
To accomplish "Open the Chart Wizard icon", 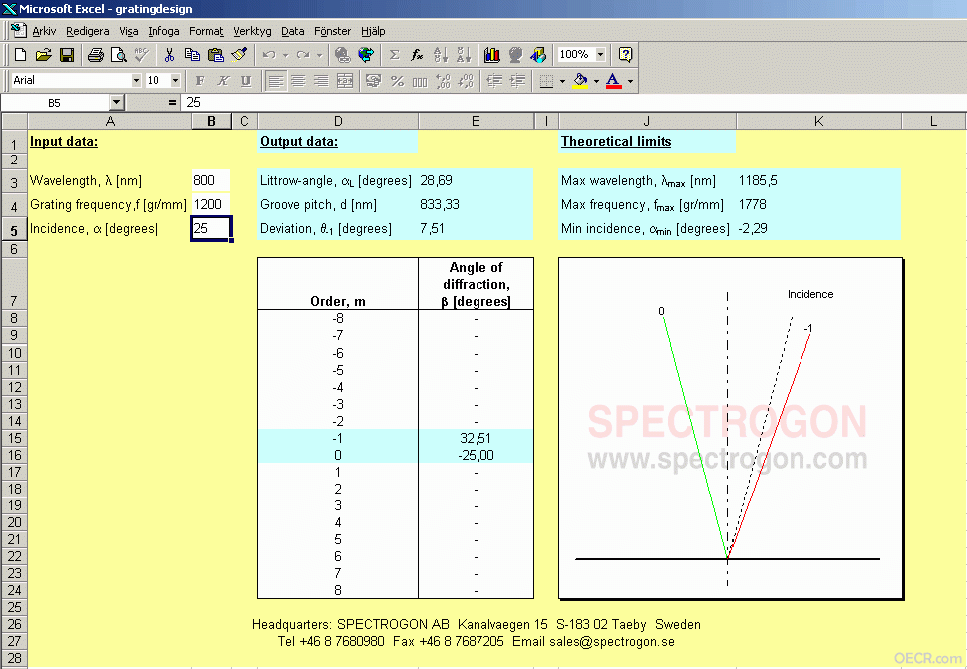I will click(492, 55).
